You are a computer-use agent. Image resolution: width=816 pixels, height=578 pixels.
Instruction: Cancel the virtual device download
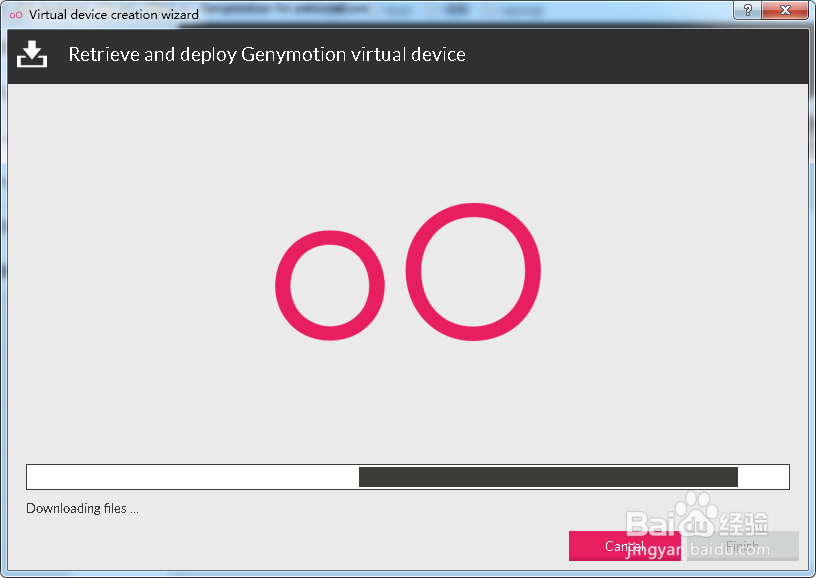[624, 546]
